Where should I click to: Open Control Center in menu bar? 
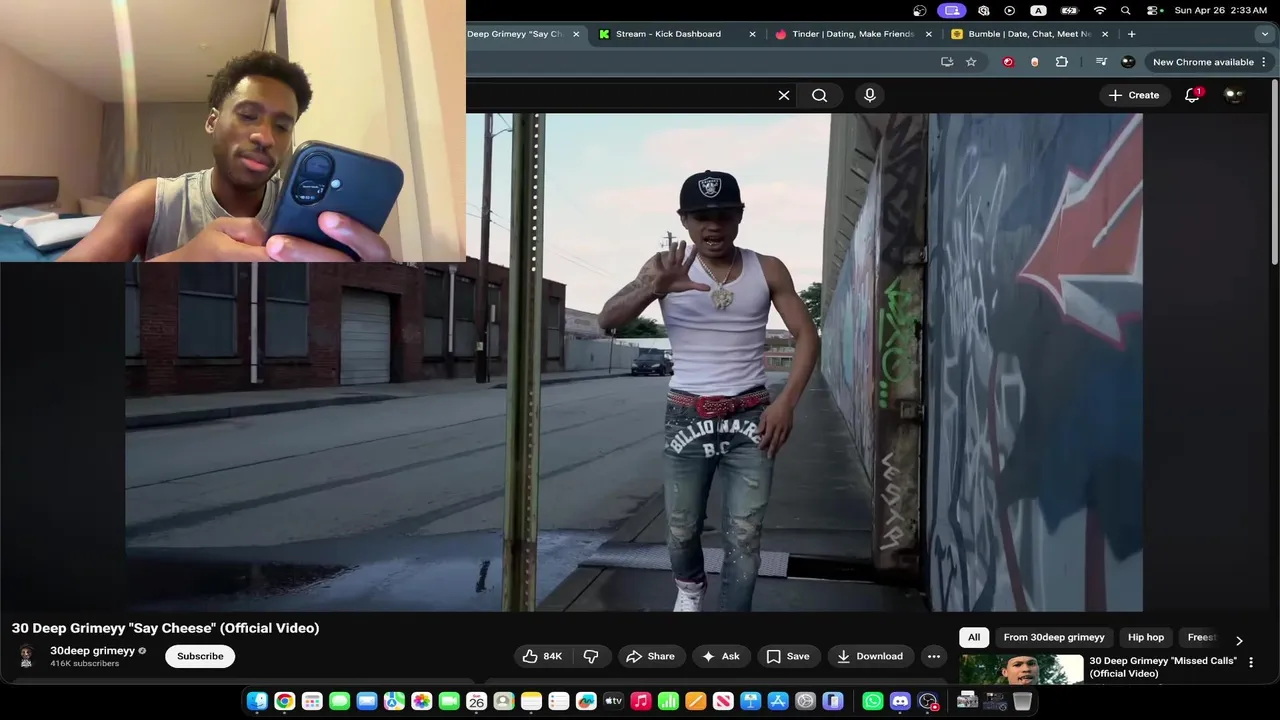[1153, 10]
